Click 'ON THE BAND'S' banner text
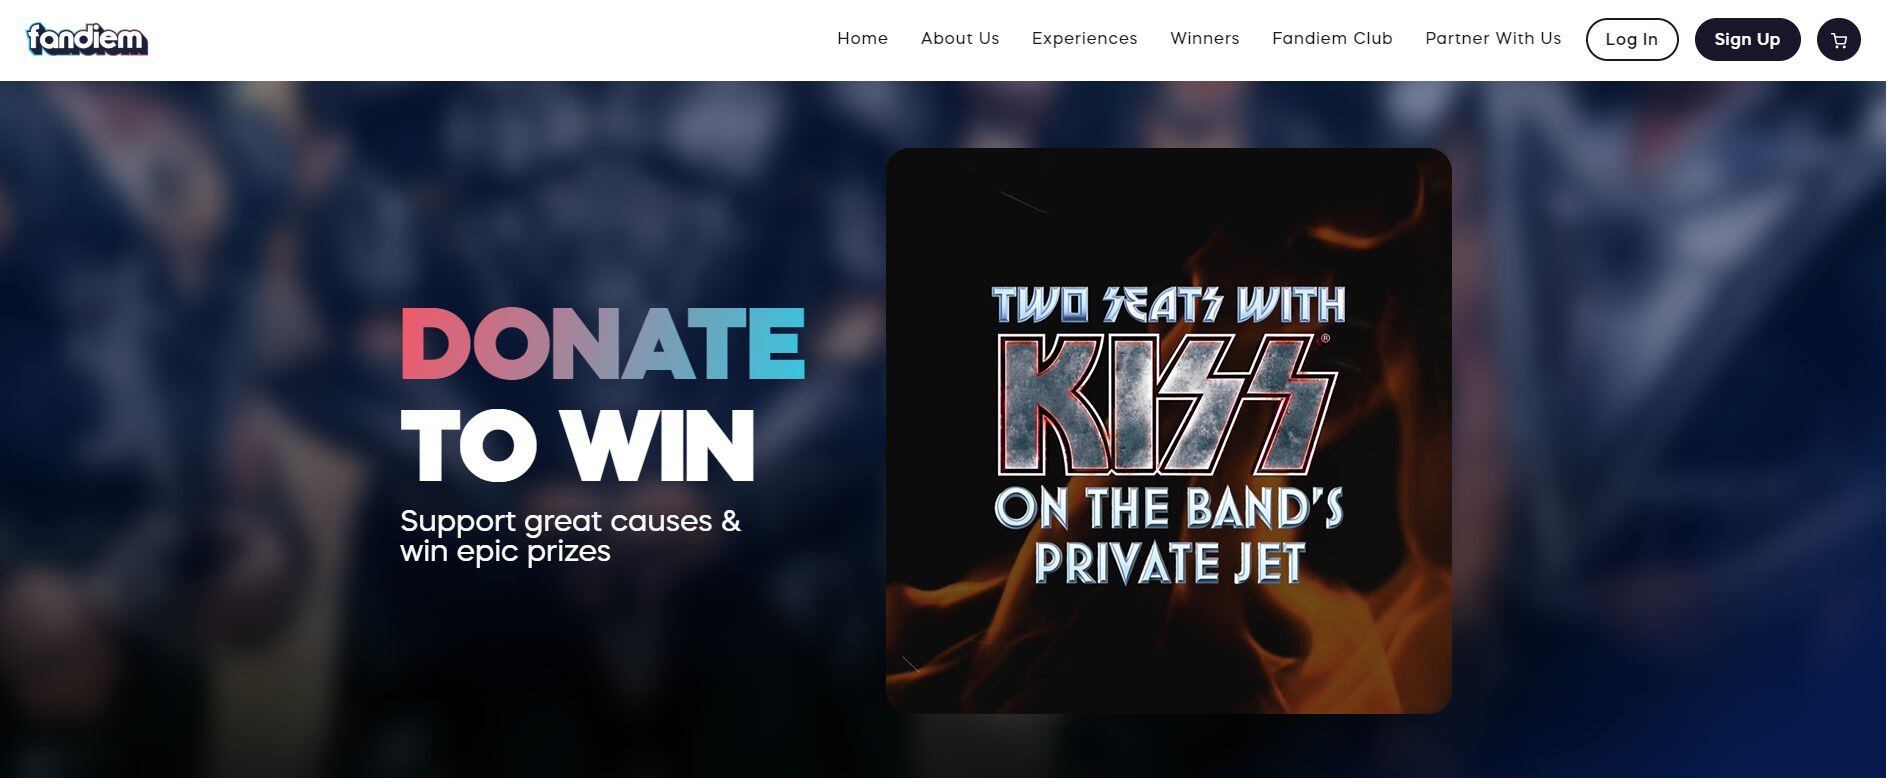 pos(1168,507)
